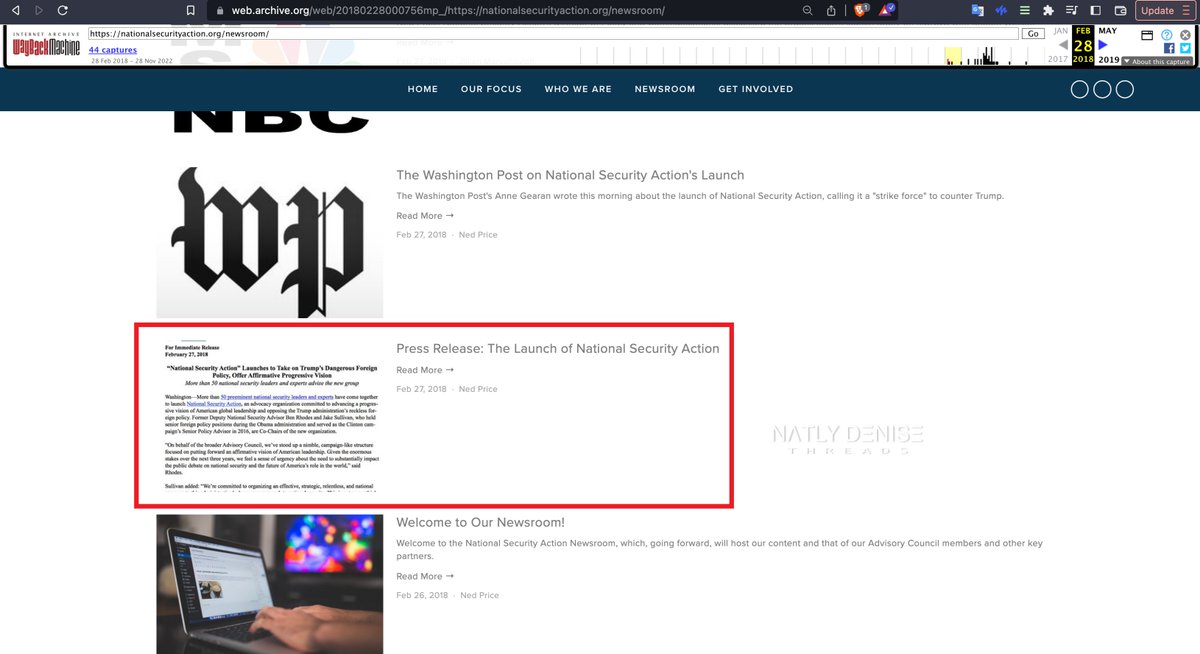The image size is (1200, 654).
Task: Open the laptop photo newsroom thumbnail
Action: (x=270, y=584)
